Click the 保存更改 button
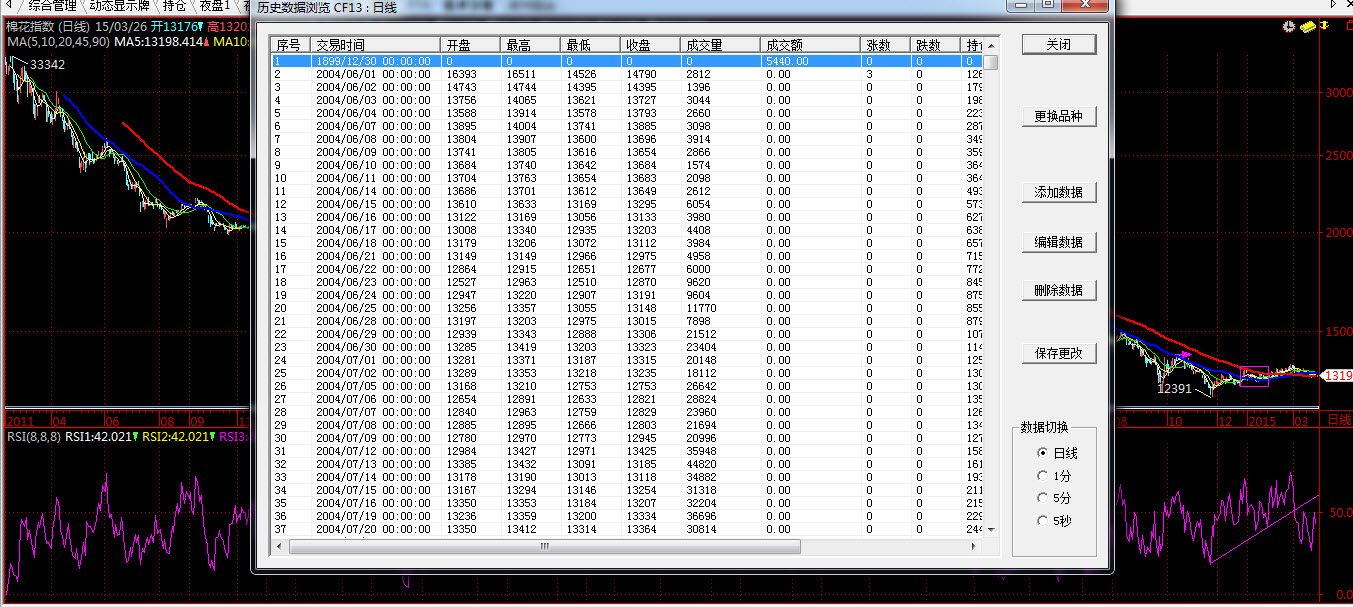This screenshot has width=1353, height=607. [1058, 354]
